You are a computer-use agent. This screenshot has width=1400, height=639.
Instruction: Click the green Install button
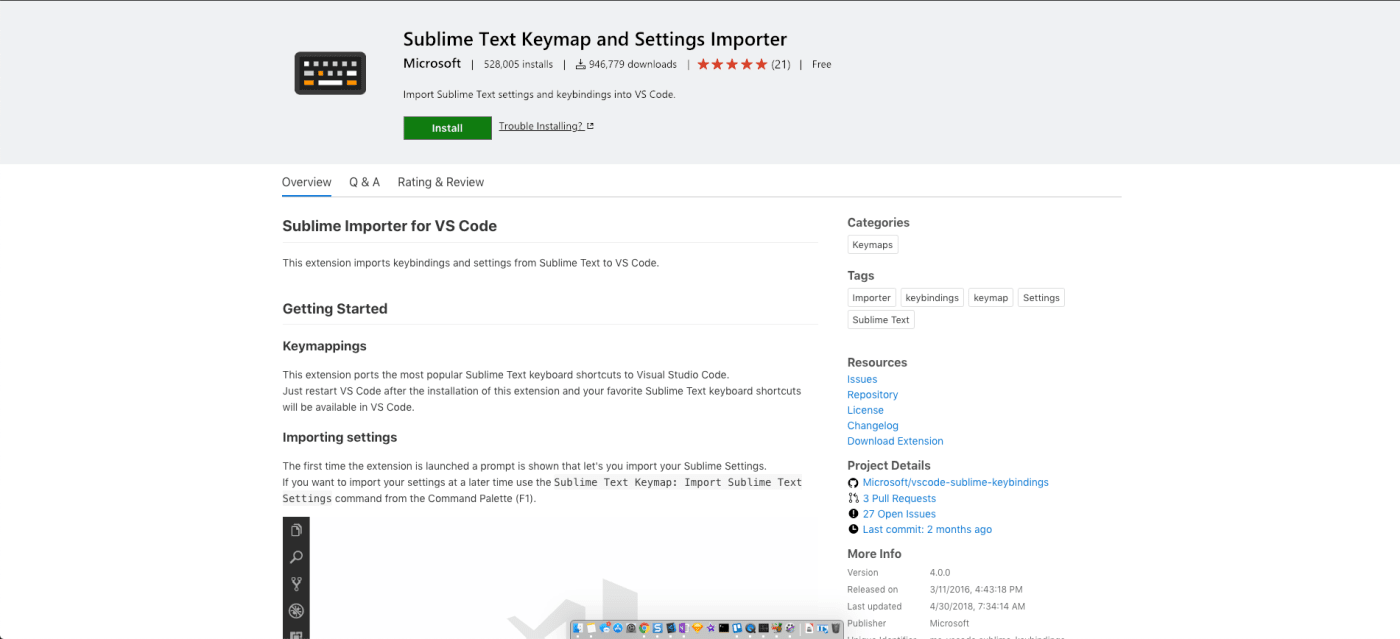click(447, 128)
